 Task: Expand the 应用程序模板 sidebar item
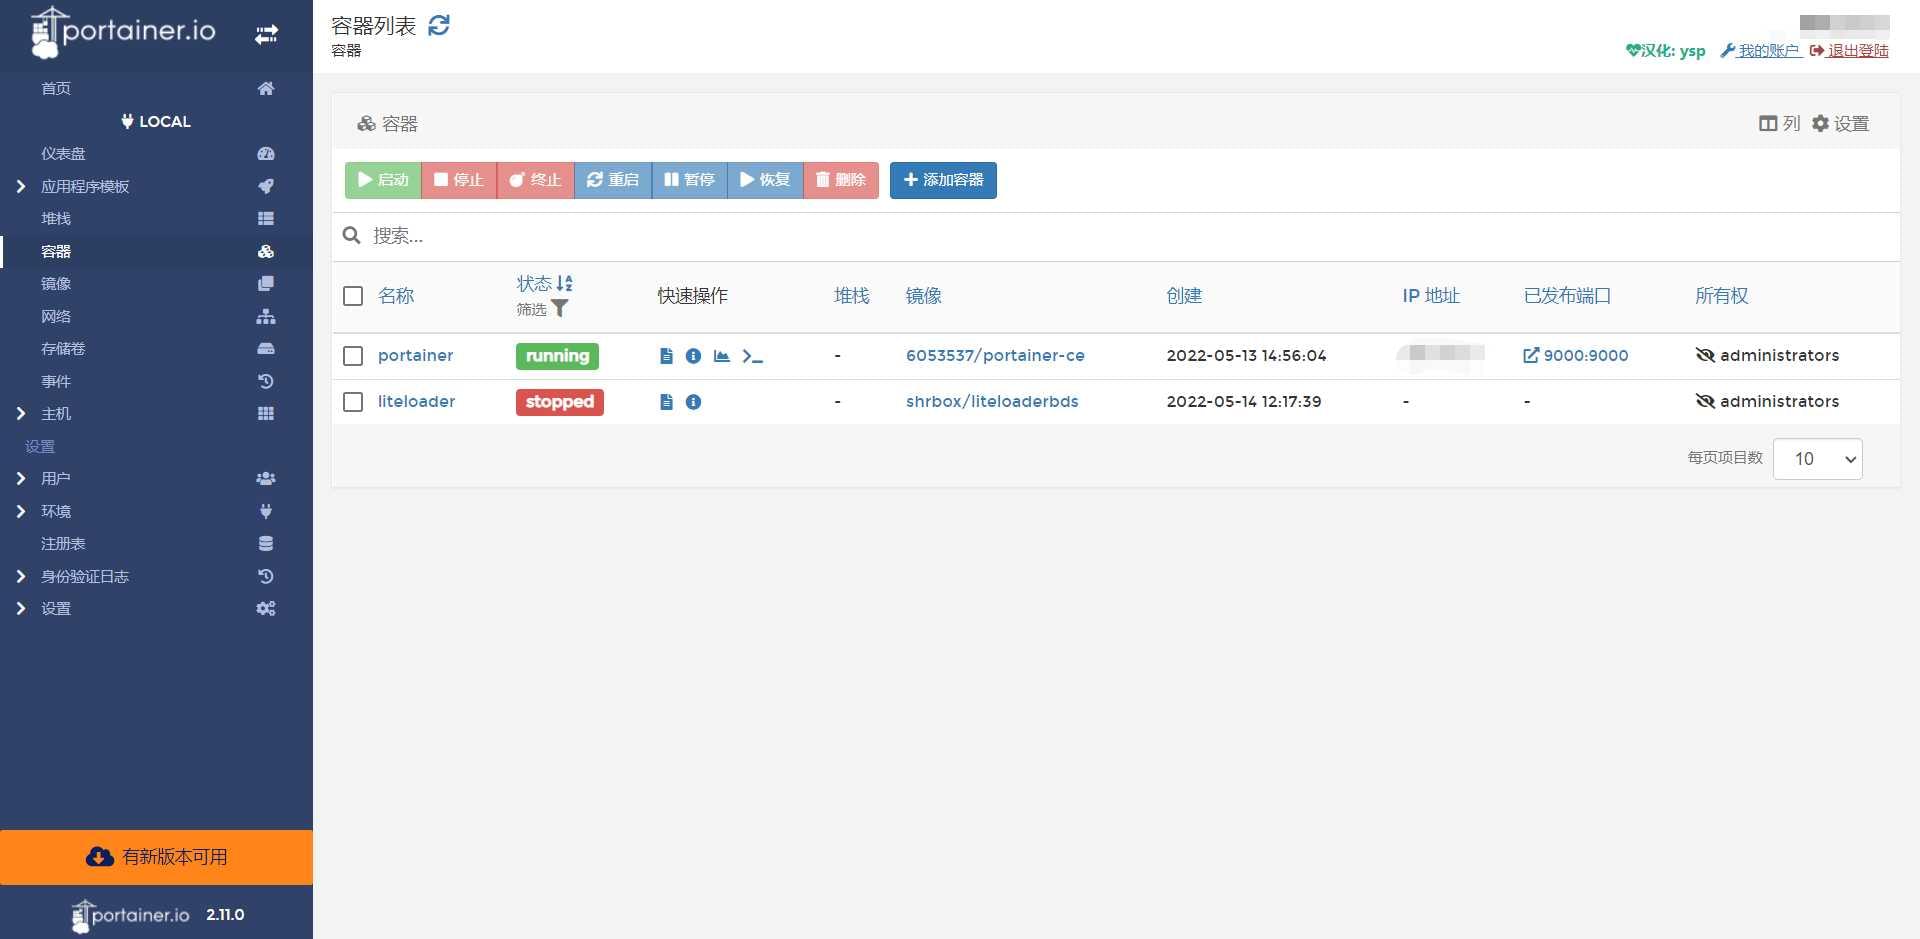tap(85, 187)
